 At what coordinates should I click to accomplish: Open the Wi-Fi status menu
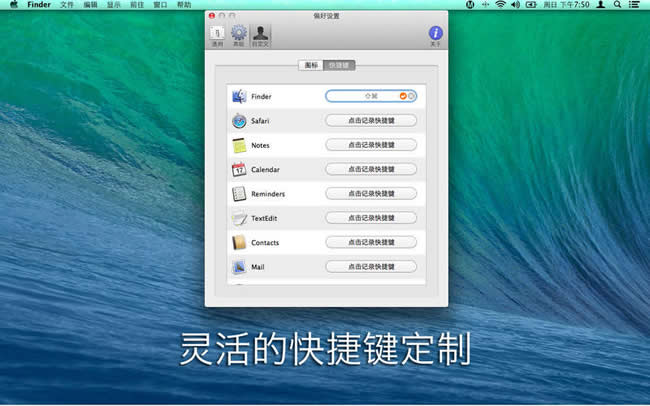click(x=501, y=5)
